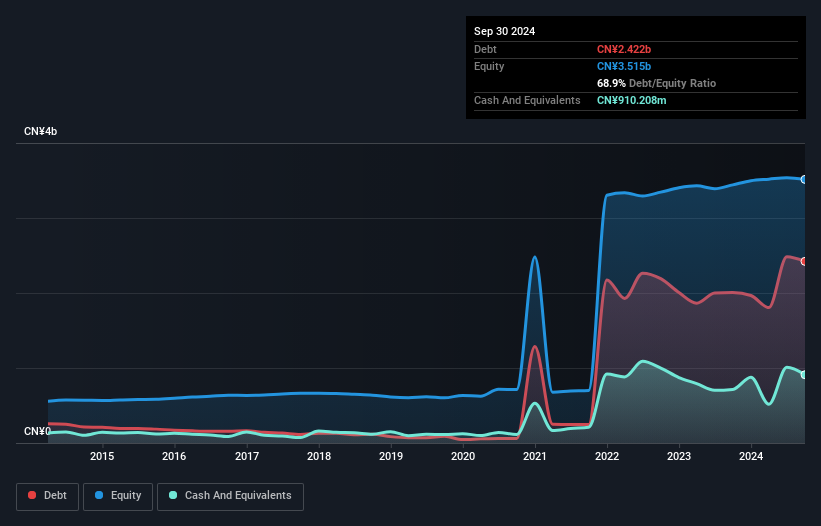Click the CN¥0 y-axis label
Screen dimensions: 821x526
tap(37, 431)
